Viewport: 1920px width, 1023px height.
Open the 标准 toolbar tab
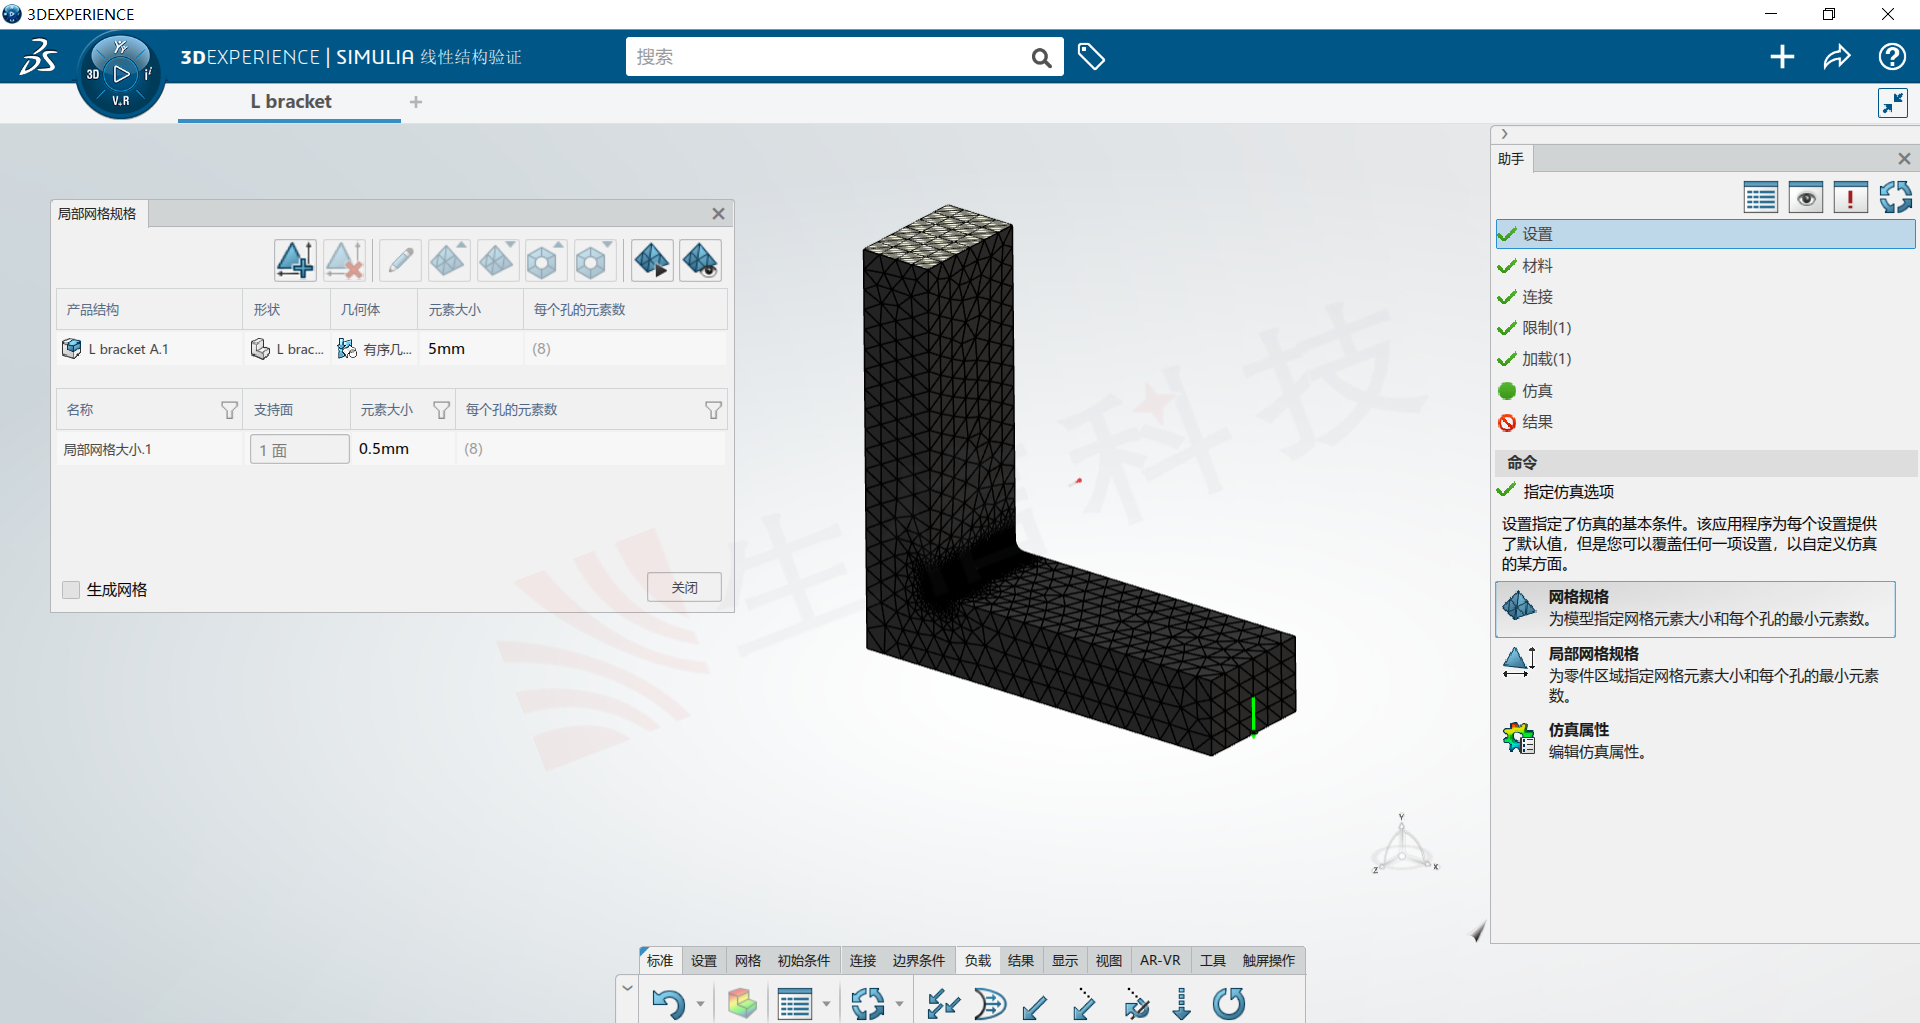659,961
